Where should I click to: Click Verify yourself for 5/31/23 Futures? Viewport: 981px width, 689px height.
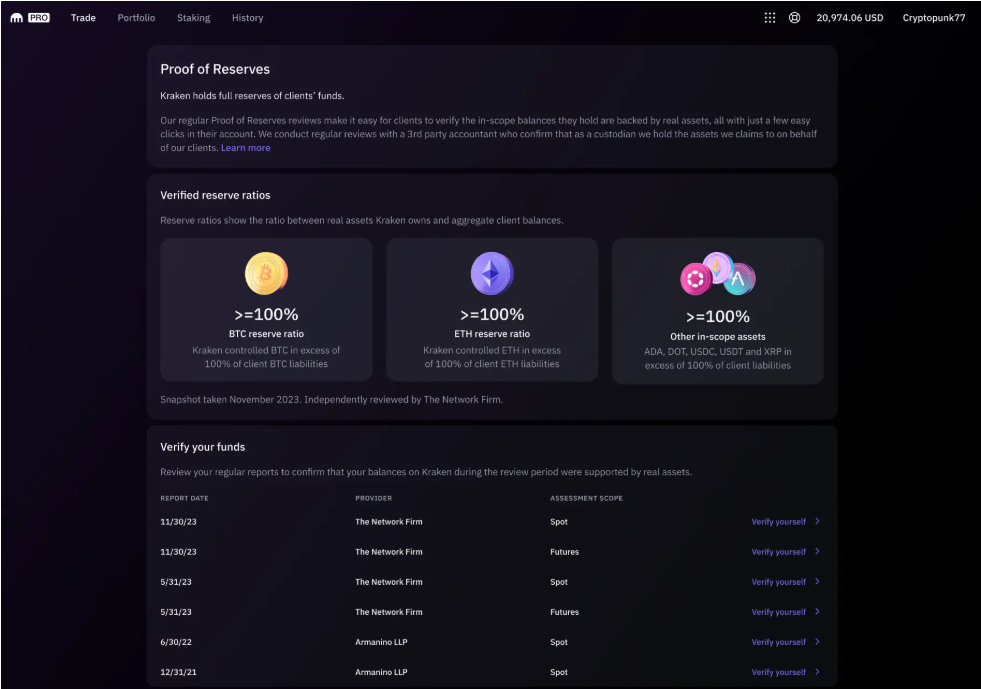[x=778, y=612]
